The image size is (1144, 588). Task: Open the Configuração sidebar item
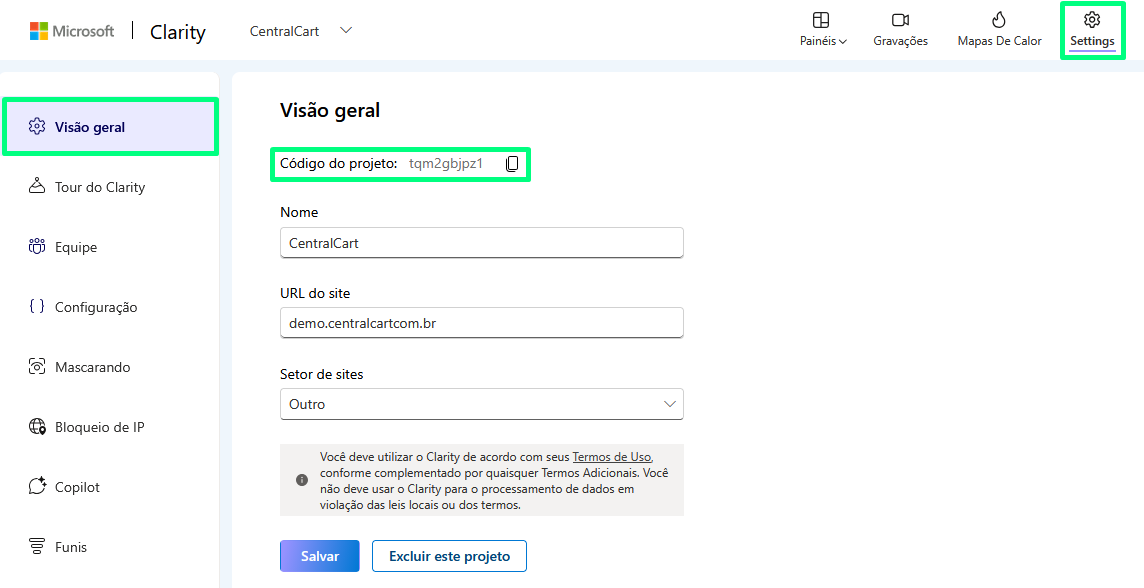click(97, 307)
